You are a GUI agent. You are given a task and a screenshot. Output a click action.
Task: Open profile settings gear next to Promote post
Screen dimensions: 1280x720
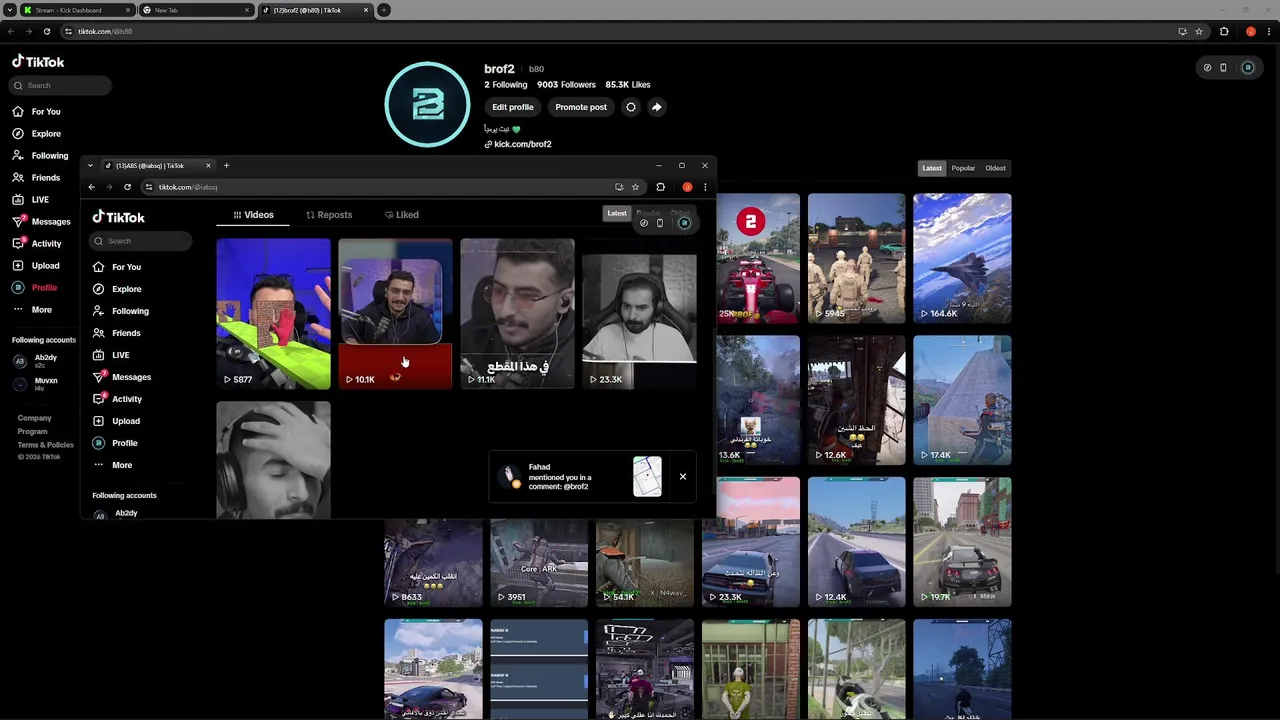pyautogui.click(x=630, y=107)
